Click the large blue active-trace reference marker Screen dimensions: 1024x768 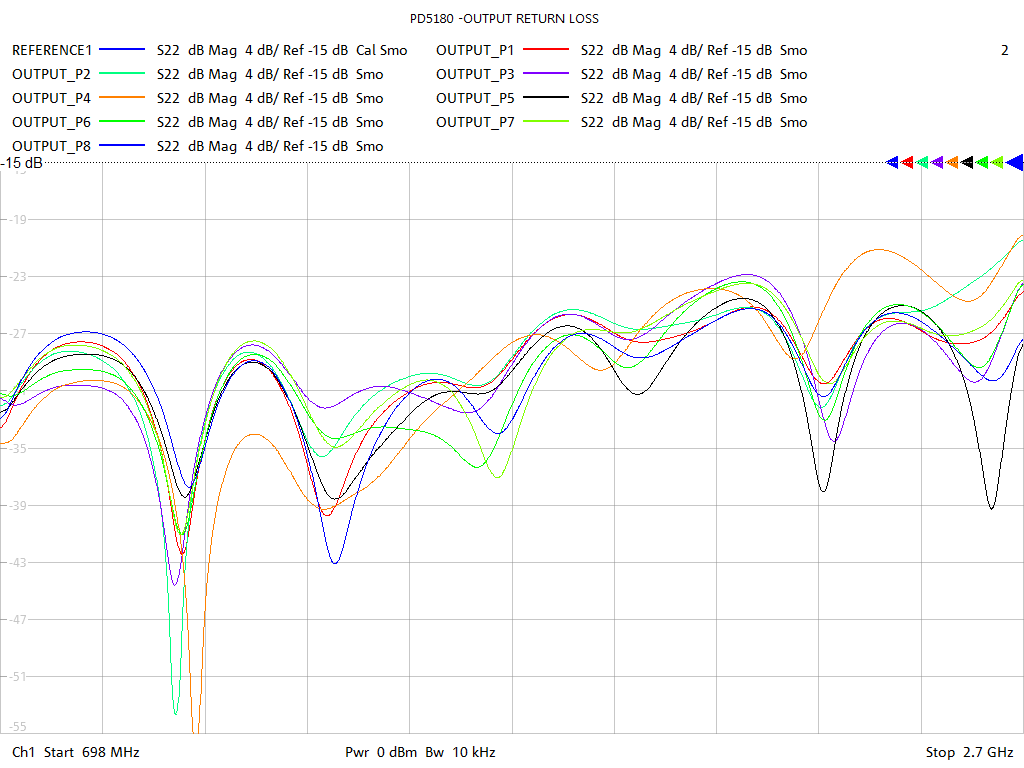click(x=1015, y=163)
